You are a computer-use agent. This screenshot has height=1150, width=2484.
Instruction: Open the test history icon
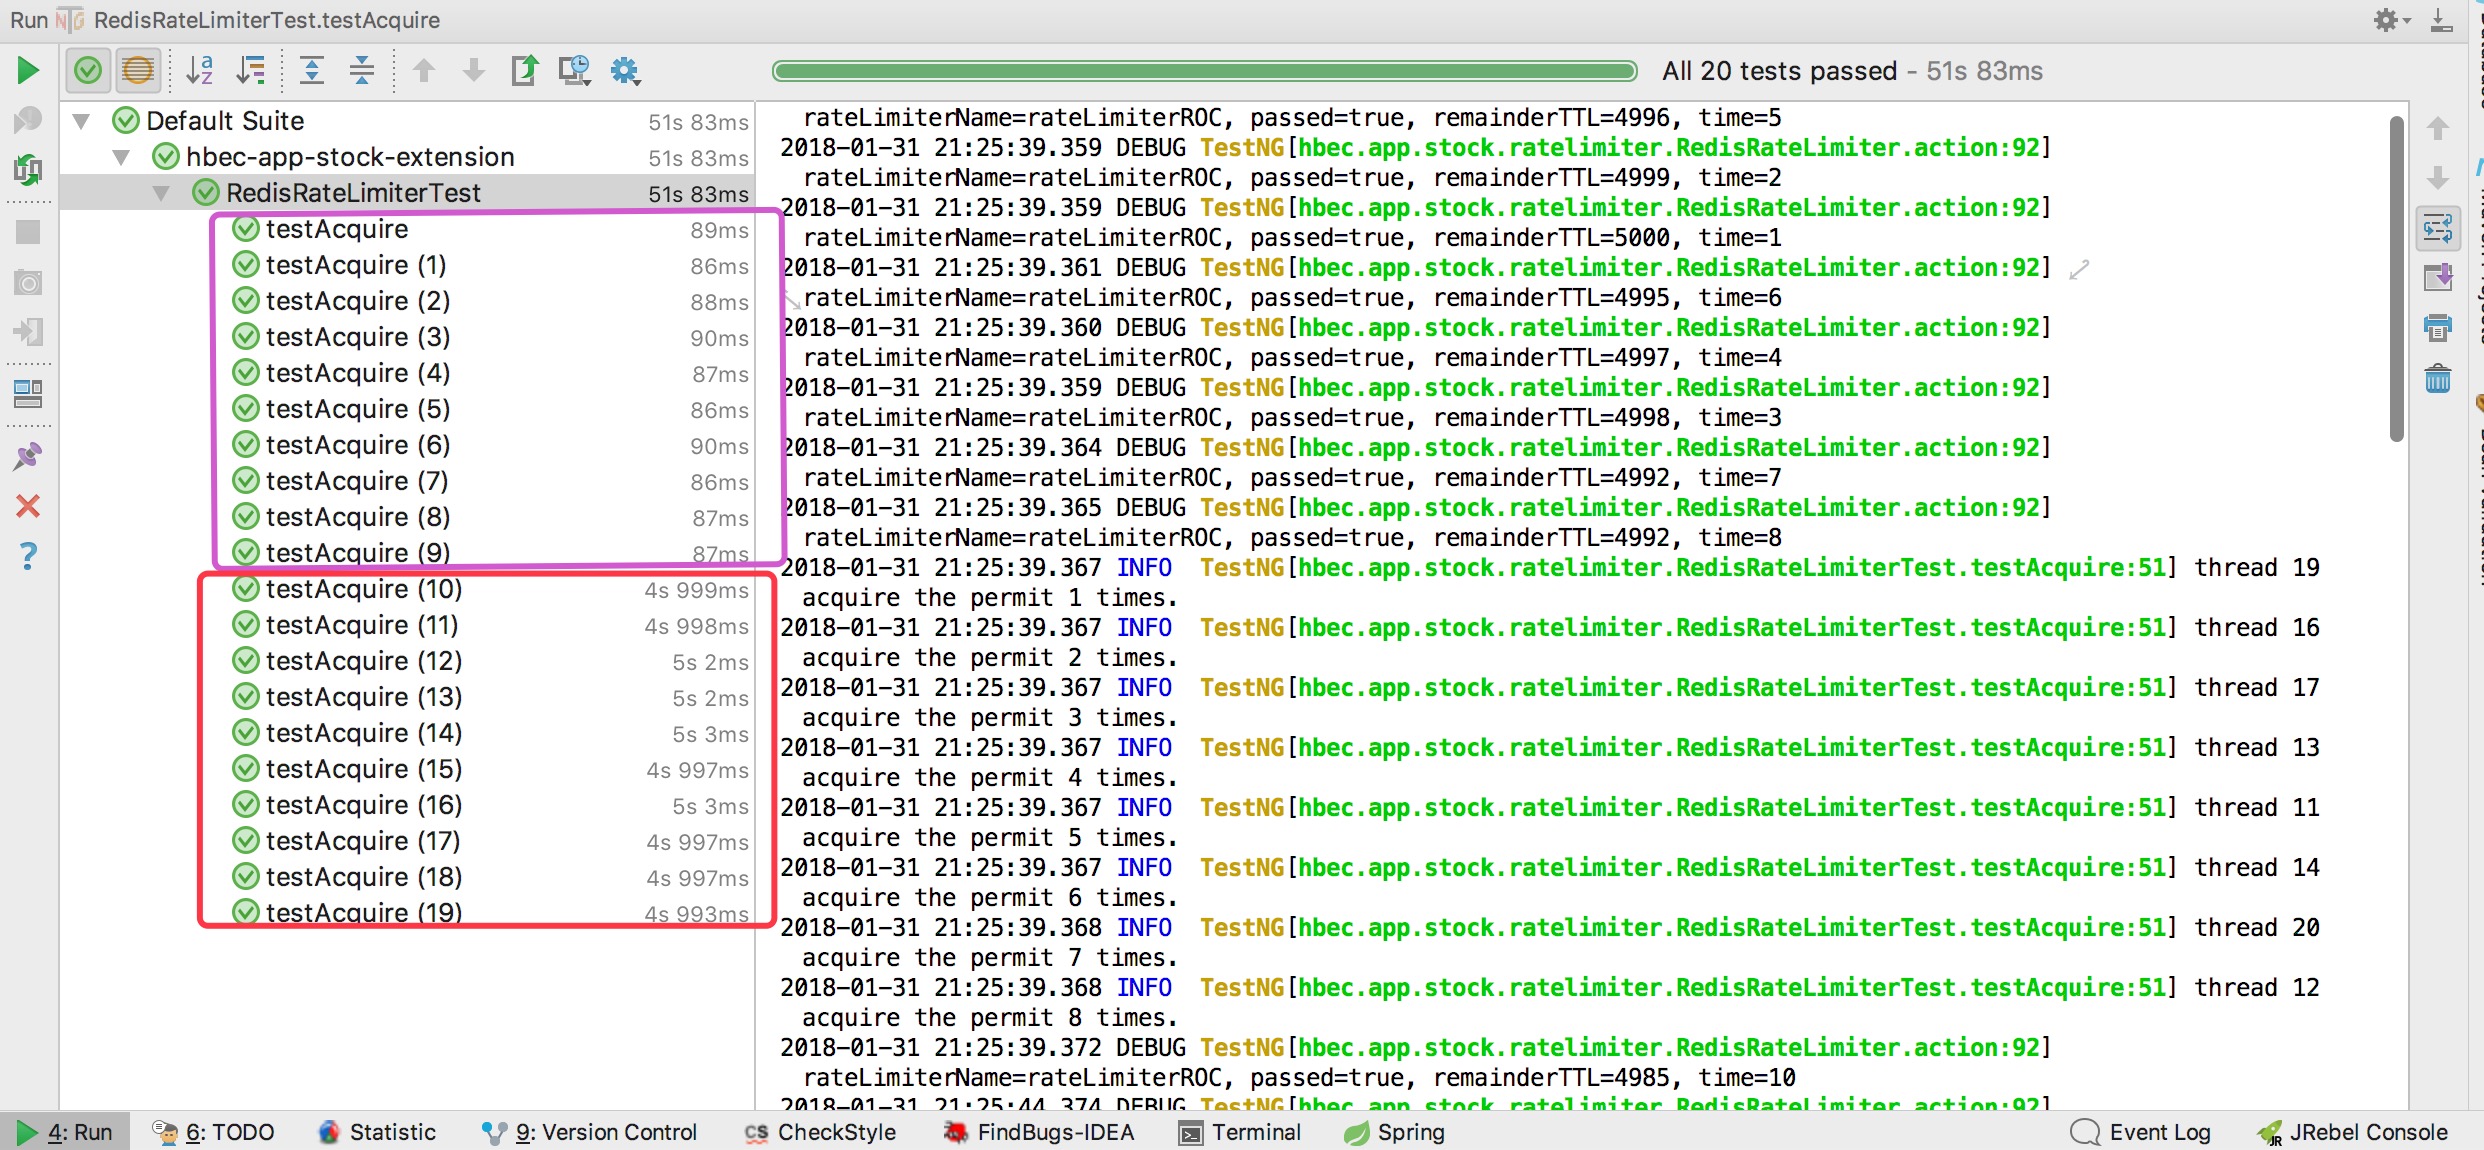tap(574, 70)
